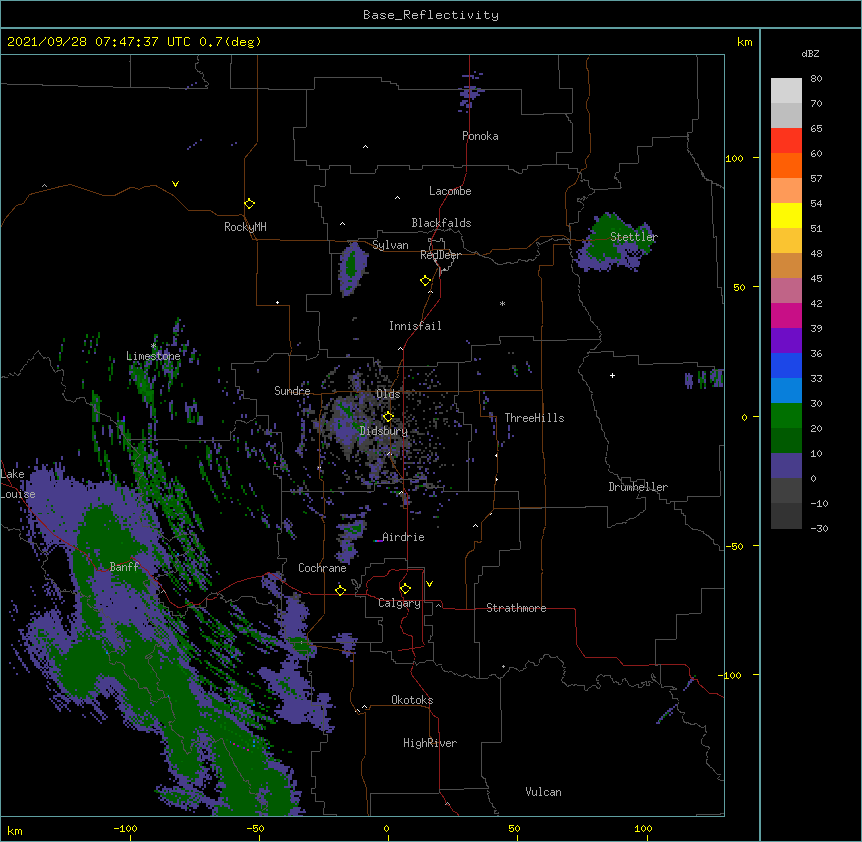
Task: Select the yellow 51-54 dBZ swatch
Action: (x=786, y=215)
